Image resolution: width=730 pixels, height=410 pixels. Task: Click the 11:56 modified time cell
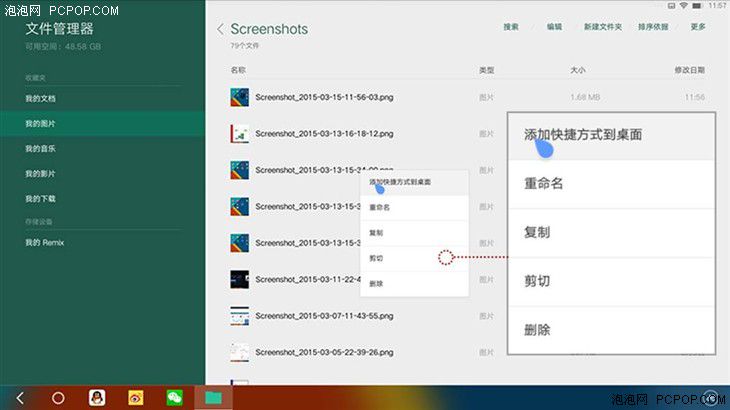695,97
